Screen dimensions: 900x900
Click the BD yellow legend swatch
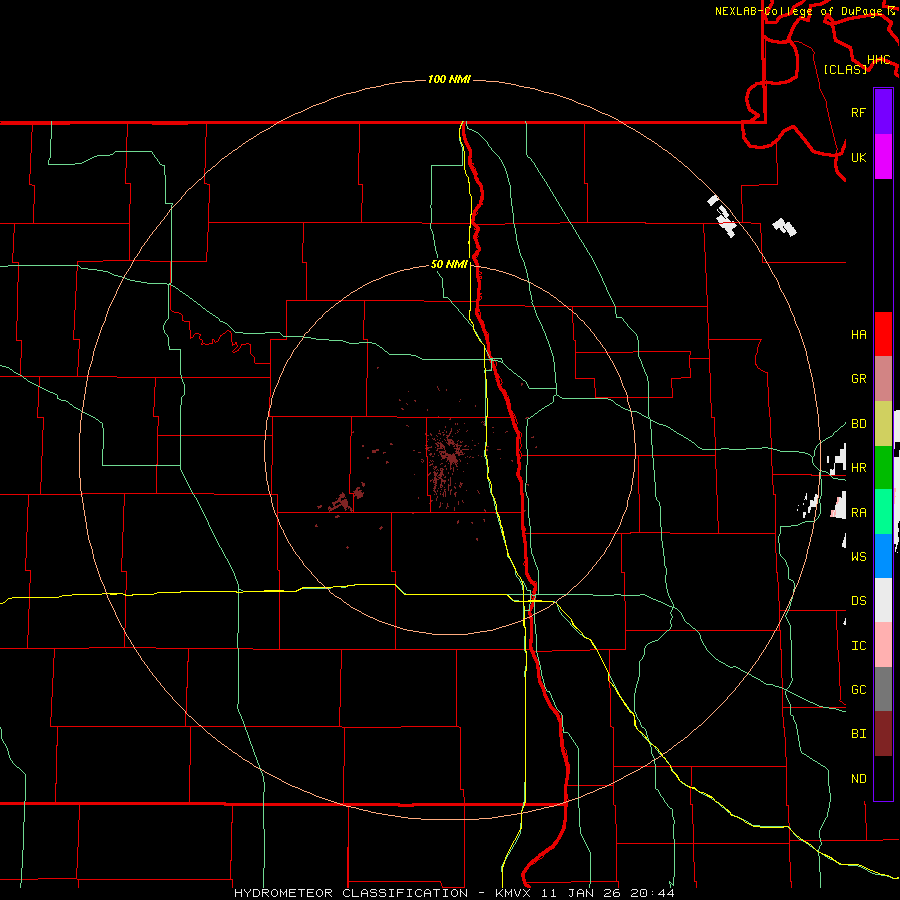tap(883, 423)
